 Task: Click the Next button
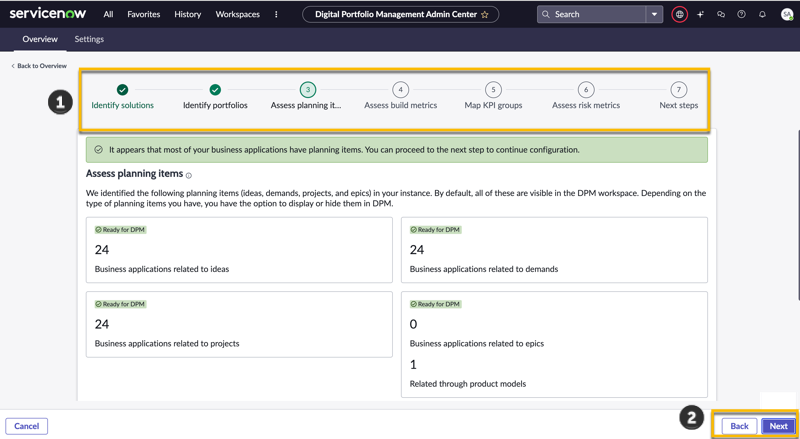[x=779, y=426]
